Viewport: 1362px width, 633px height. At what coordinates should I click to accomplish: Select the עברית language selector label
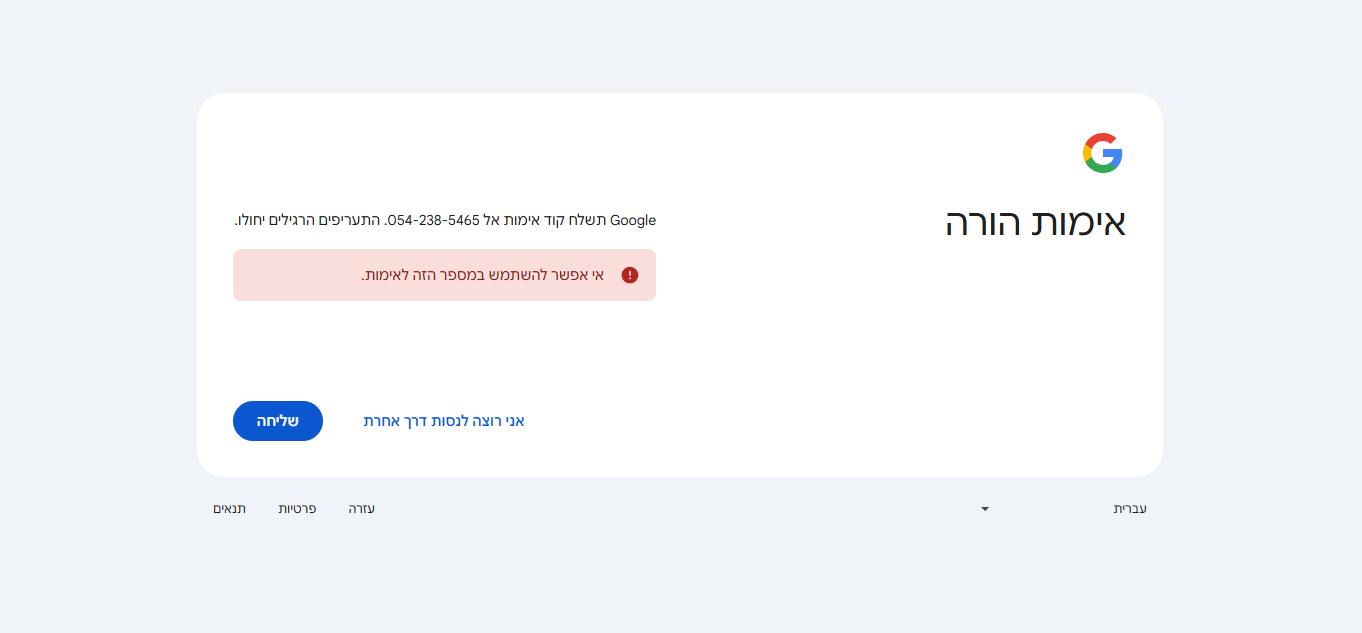(x=1130, y=509)
